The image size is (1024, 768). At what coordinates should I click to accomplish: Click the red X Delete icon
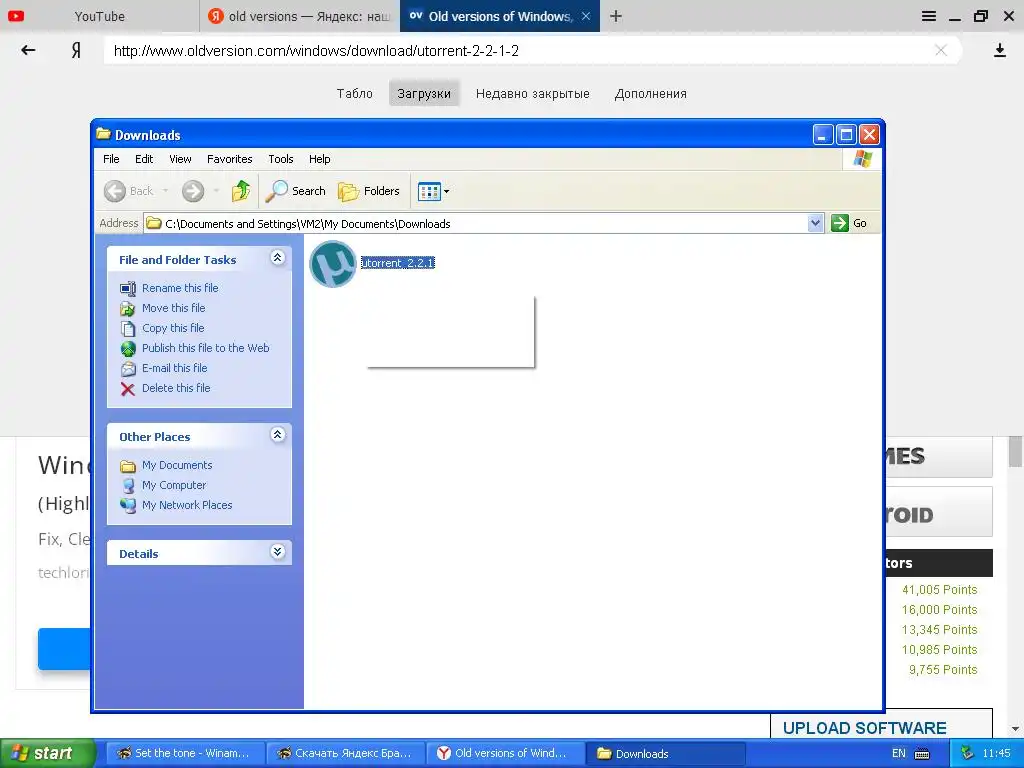pyautogui.click(x=128, y=389)
